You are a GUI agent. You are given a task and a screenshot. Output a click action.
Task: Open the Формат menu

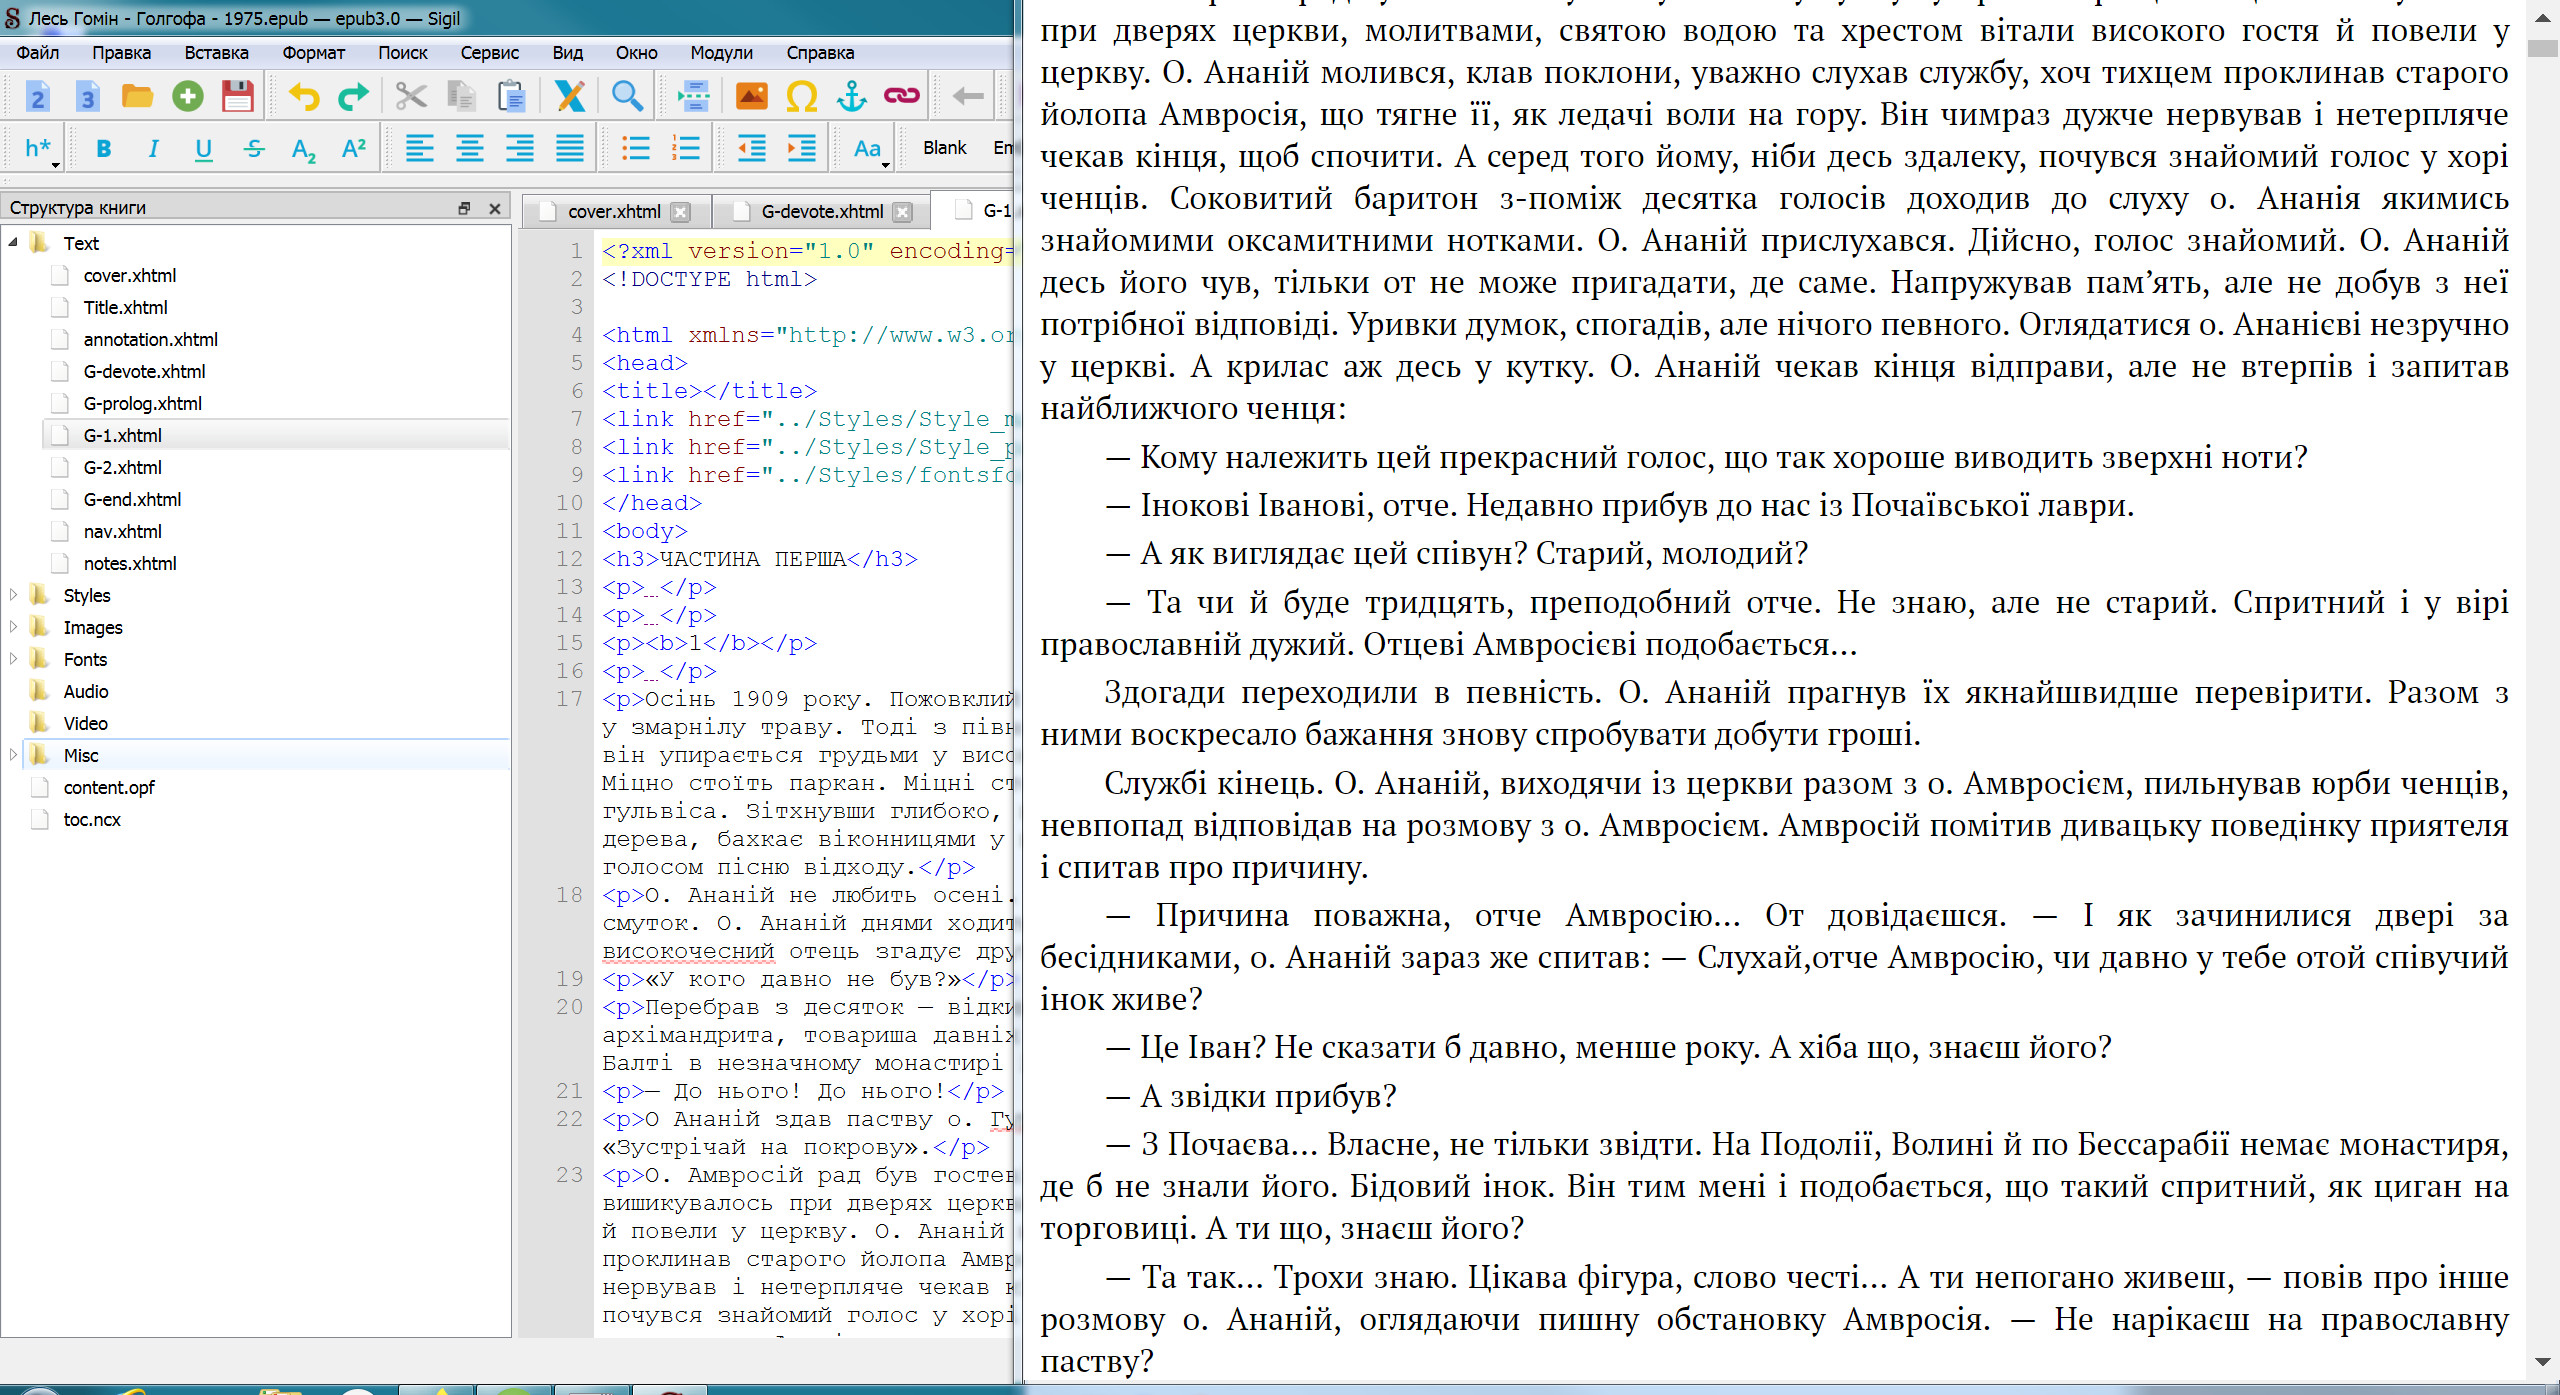tap(313, 53)
